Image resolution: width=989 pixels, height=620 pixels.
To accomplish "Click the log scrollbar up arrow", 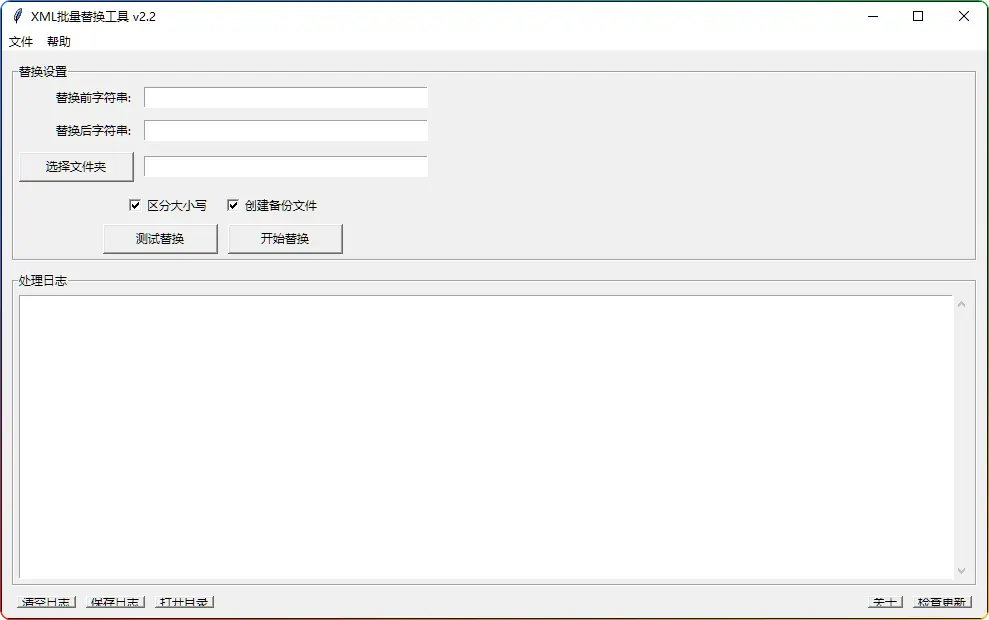I will click(x=961, y=305).
